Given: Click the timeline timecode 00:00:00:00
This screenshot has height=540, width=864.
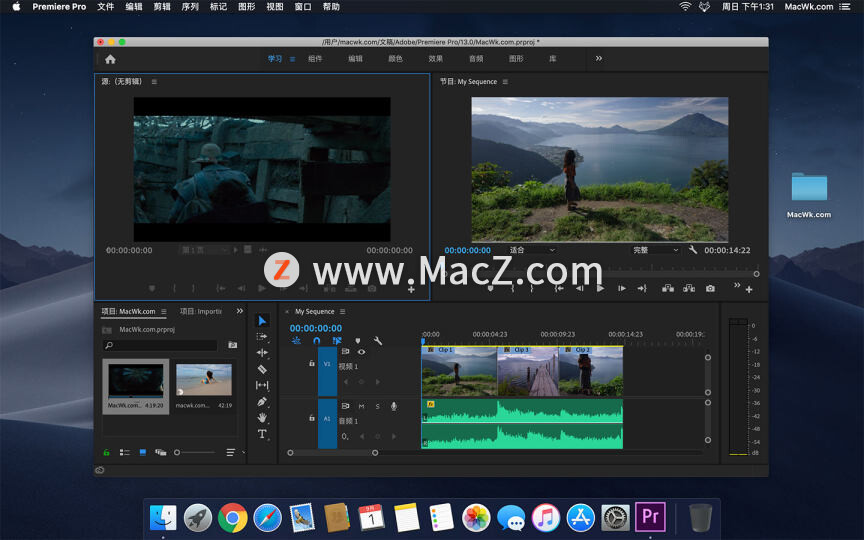Looking at the screenshot, I should click(316, 328).
